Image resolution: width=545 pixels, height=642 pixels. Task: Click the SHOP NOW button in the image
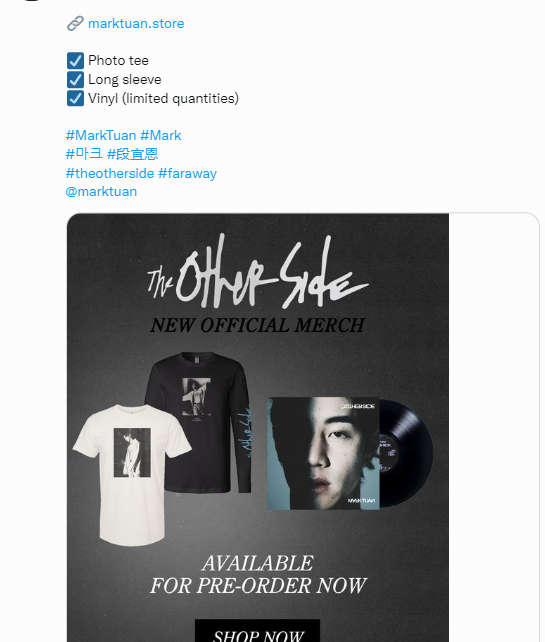pyautogui.click(x=257, y=631)
